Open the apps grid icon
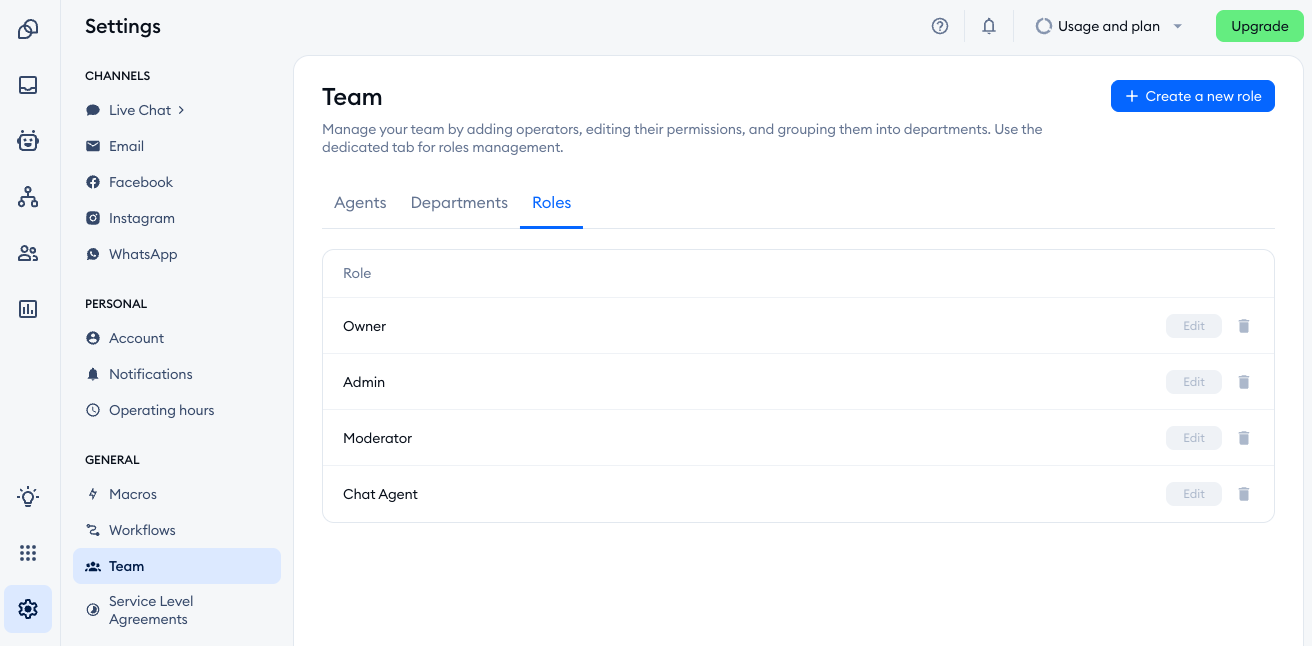Image resolution: width=1312 pixels, height=646 pixels. pos(28,553)
